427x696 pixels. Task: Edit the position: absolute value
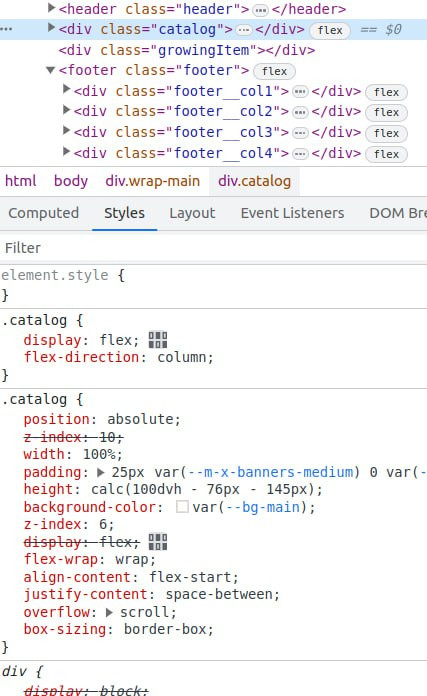click(x=139, y=419)
